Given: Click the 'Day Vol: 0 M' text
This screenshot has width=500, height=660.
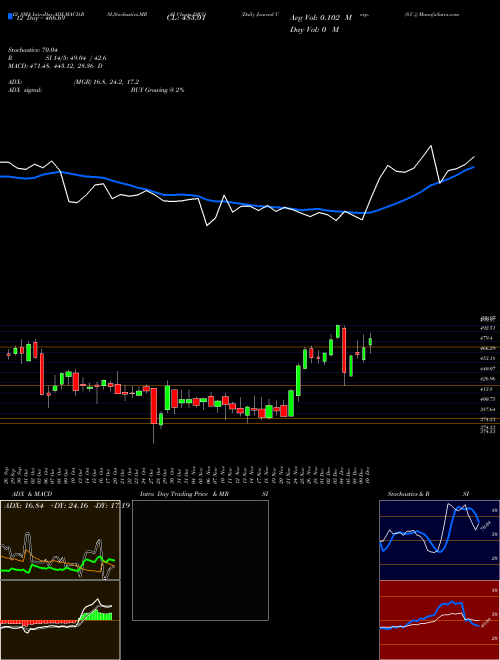Looking at the screenshot, I should coord(314,30).
